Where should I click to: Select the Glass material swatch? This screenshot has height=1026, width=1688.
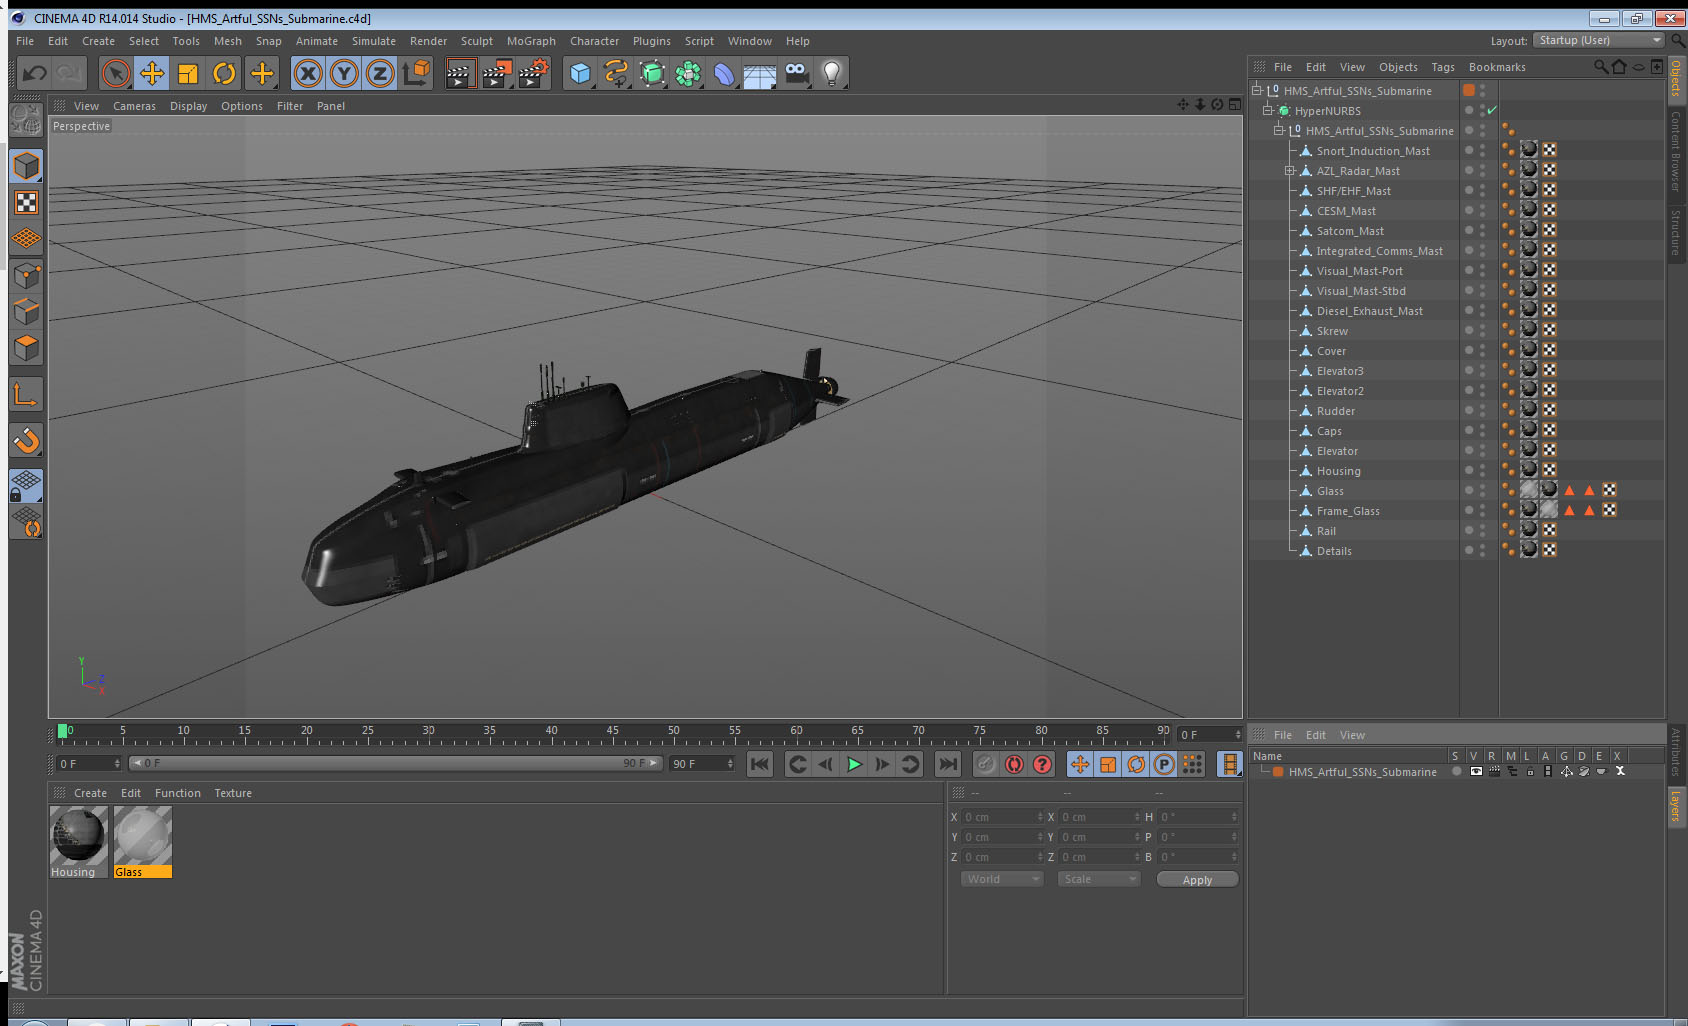(143, 835)
